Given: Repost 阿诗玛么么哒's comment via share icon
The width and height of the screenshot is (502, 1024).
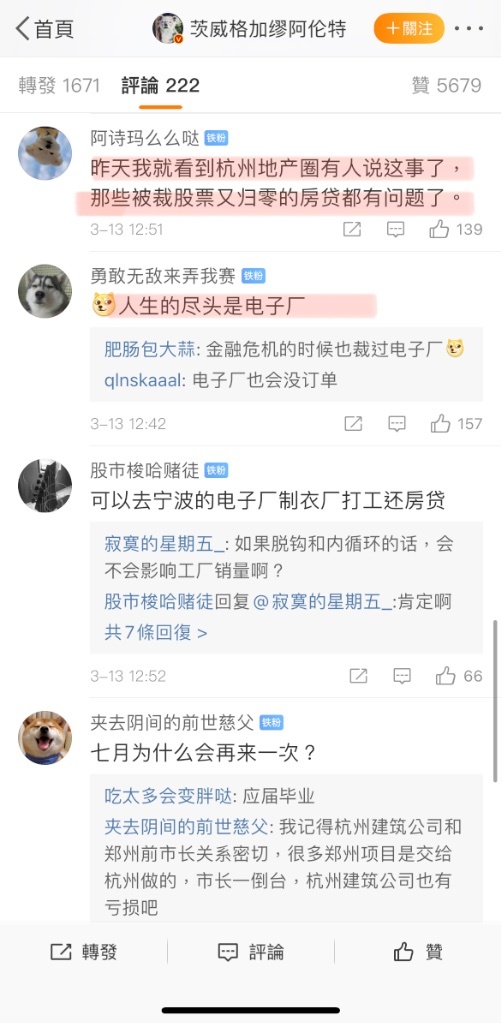Looking at the screenshot, I should point(353,229).
